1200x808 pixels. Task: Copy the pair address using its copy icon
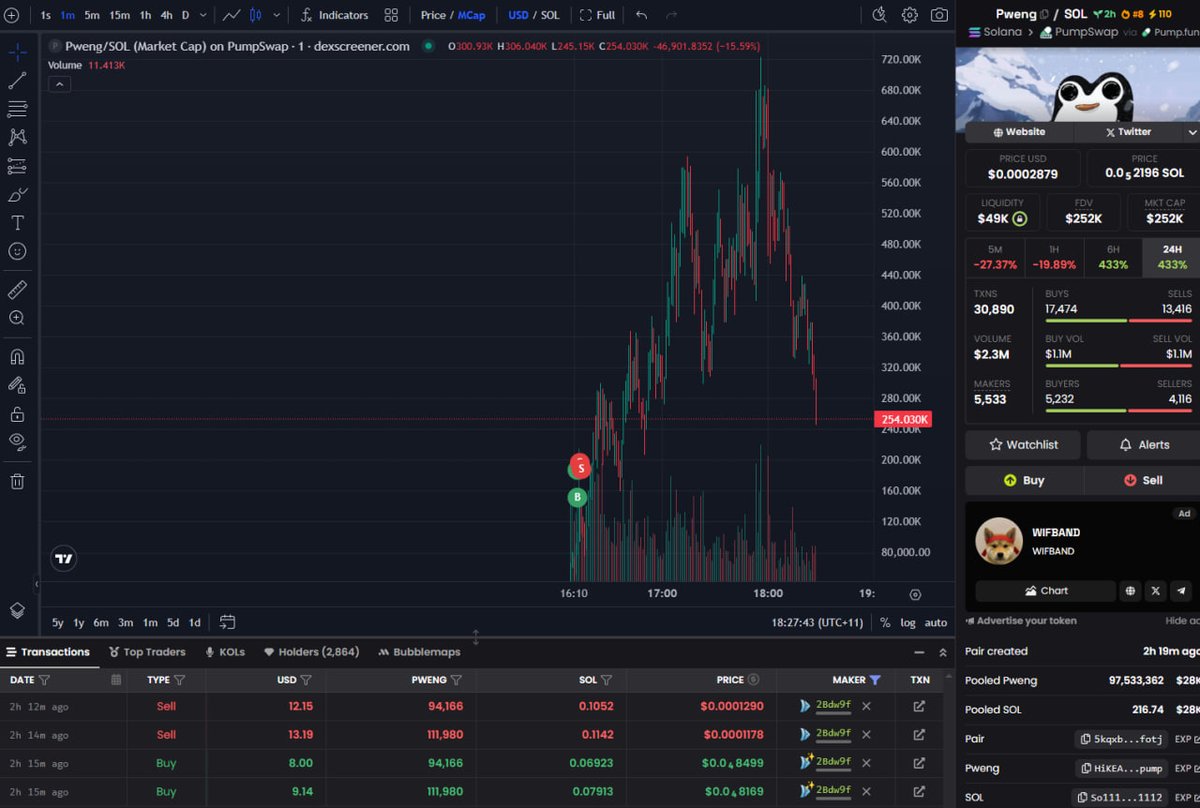point(1083,738)
